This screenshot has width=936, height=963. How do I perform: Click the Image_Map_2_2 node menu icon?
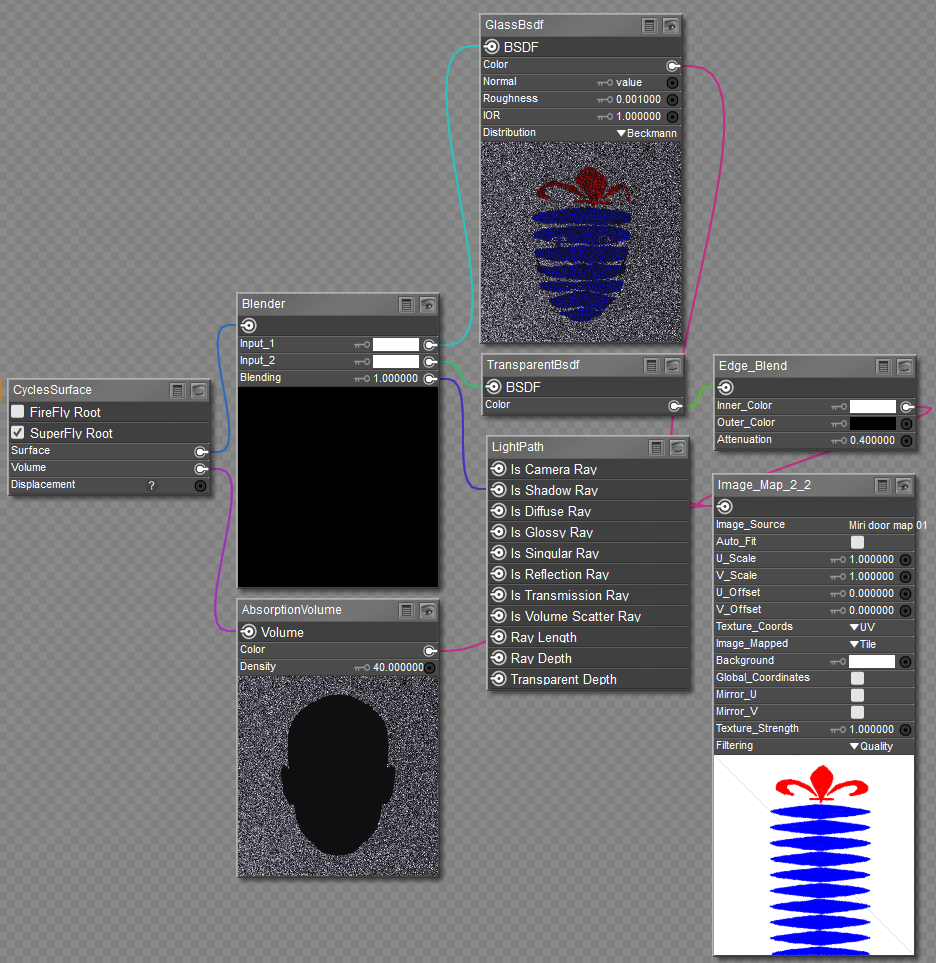(883, 485)
